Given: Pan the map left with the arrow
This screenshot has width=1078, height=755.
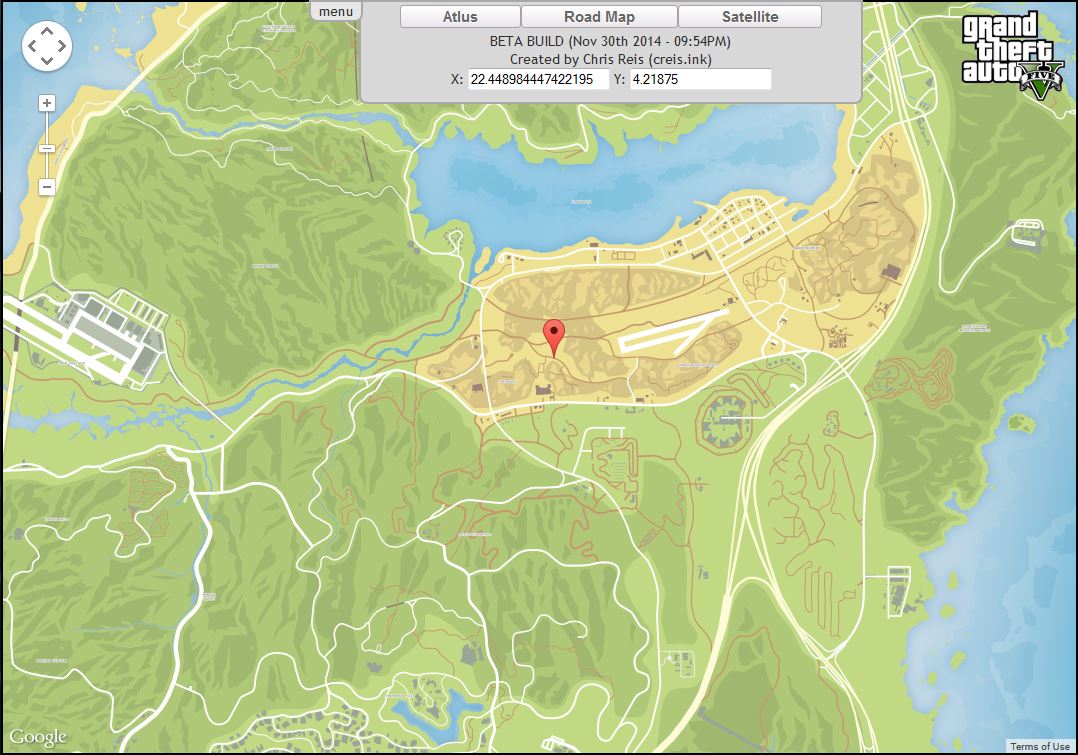Looking at the screenshot, I should 32,46.
